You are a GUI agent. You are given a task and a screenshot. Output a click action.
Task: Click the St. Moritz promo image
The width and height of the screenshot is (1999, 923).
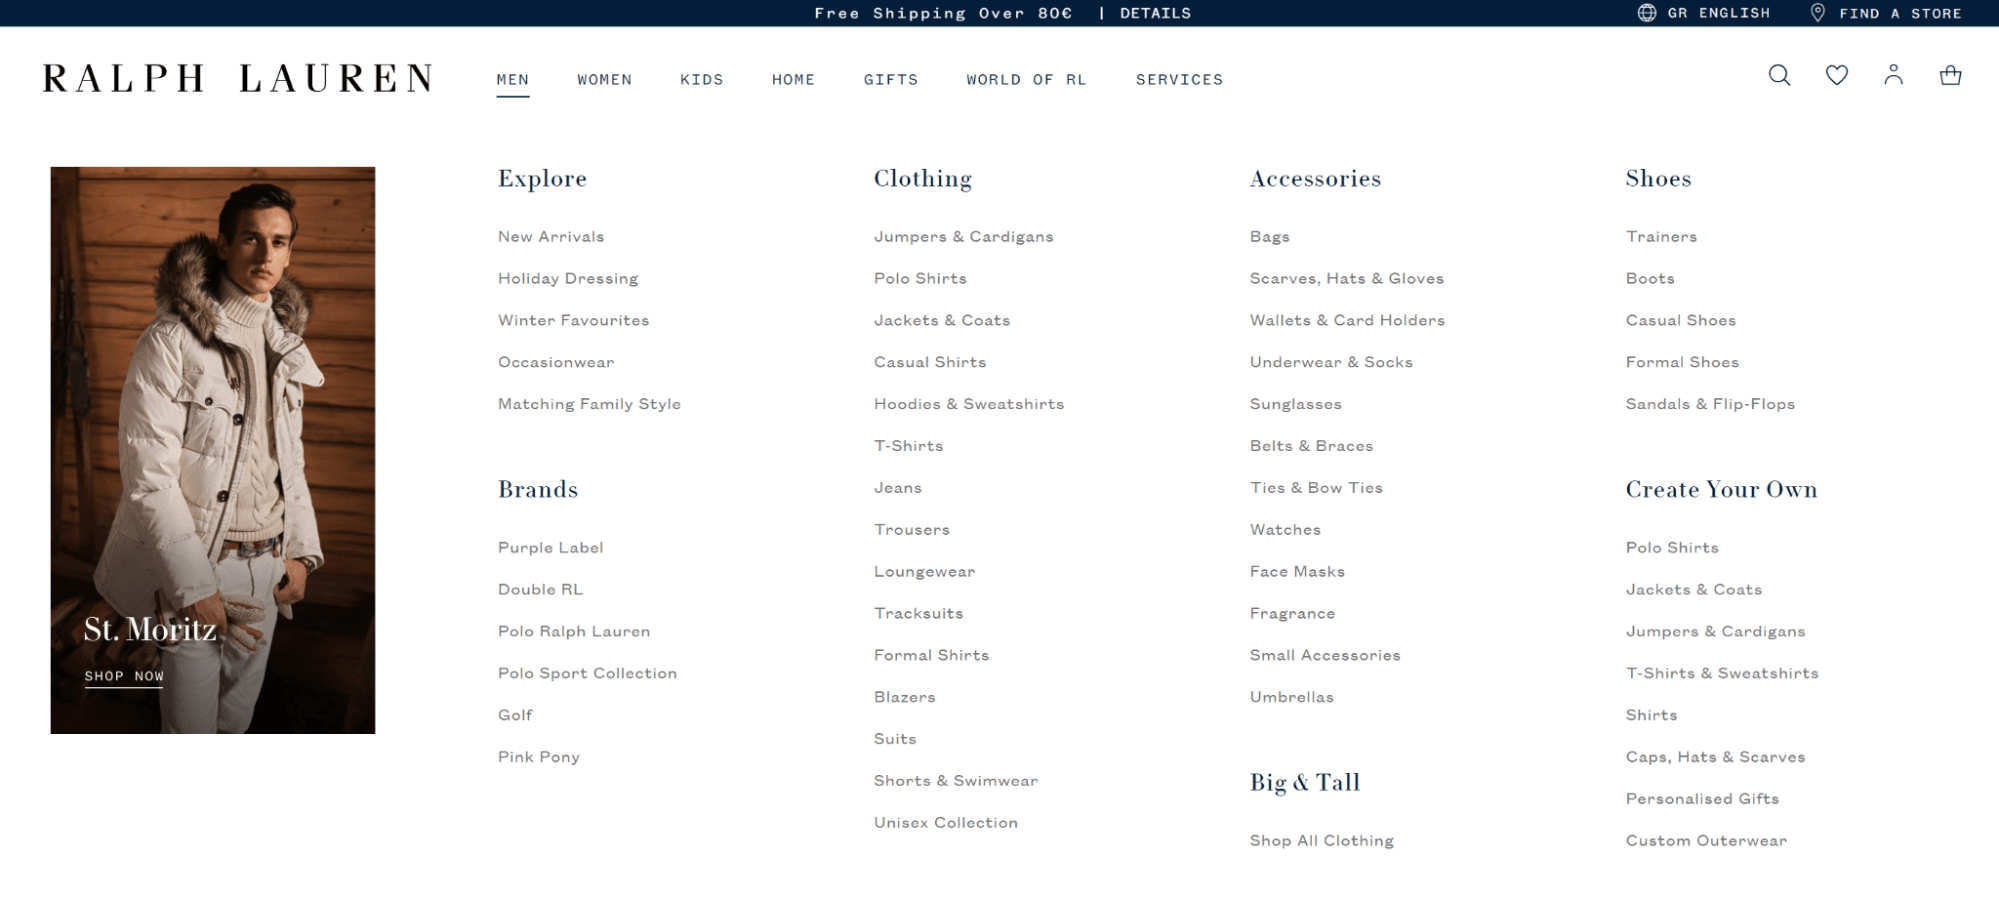[x=213, y=450]
